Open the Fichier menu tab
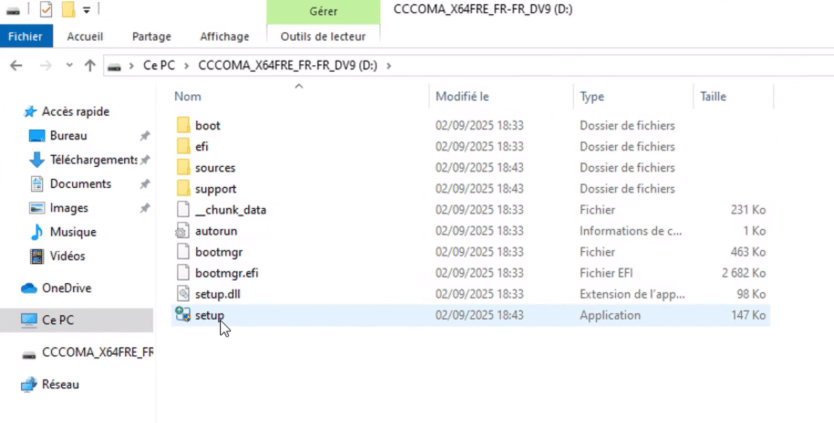Image resolution: width=834 pixels, height=423 pixels. click(25, 36)
